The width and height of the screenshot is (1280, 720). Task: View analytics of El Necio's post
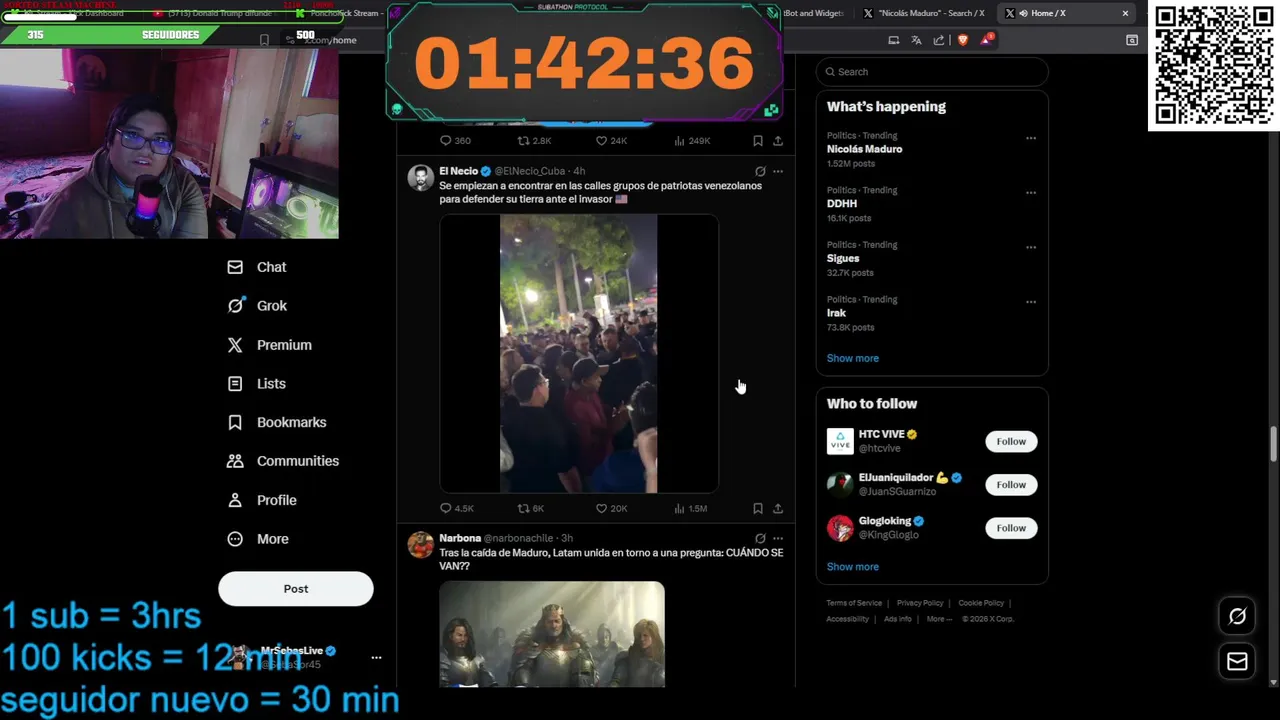click(691, 508)
